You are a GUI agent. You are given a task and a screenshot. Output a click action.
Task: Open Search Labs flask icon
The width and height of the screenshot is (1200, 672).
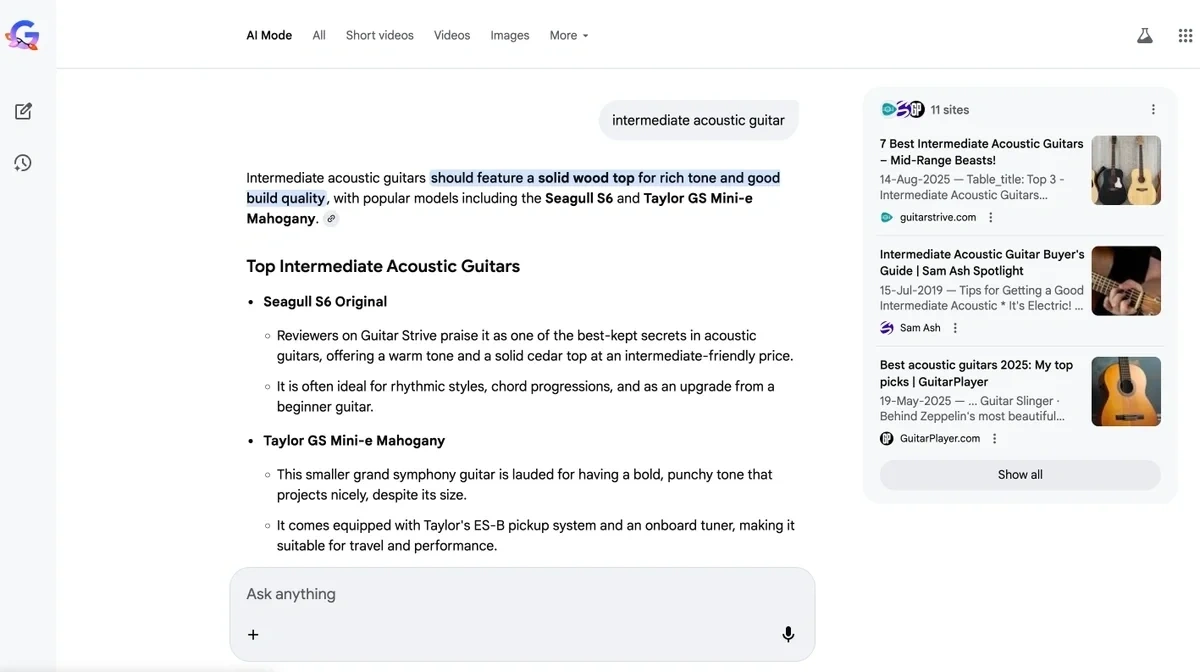(1144, 35)
